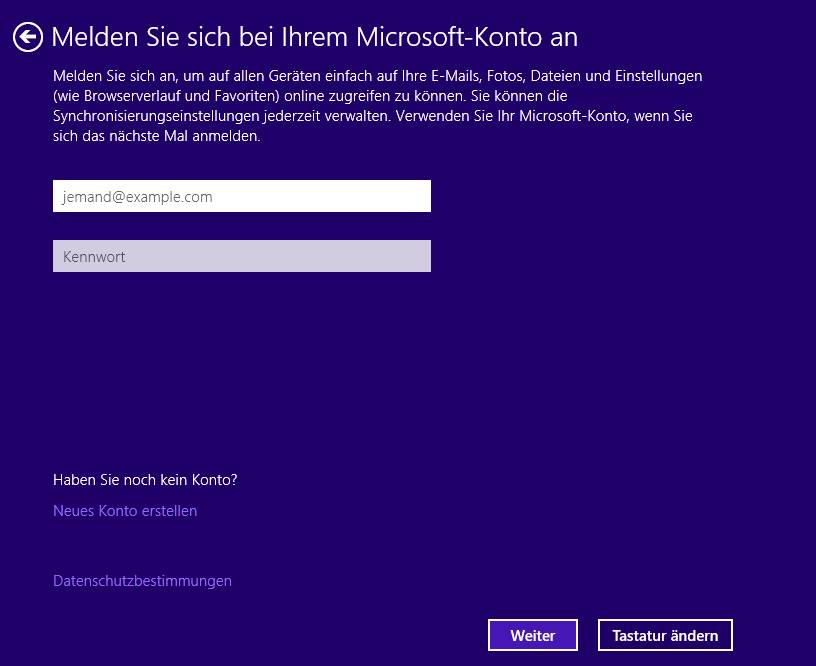This screenshot has height=666, width=816.
Task: Continue sign-in with Weiter
Action: (x=532, y=635)
